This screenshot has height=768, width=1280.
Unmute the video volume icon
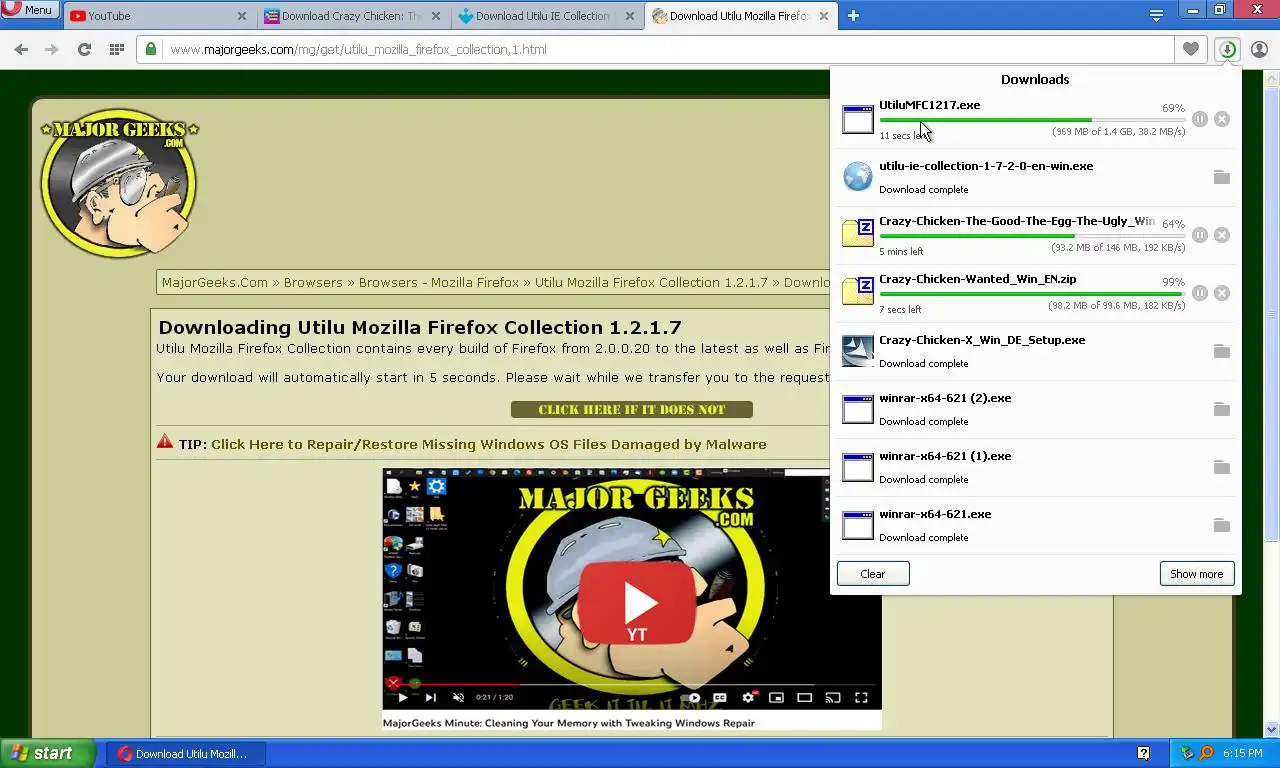pos(459,698)
